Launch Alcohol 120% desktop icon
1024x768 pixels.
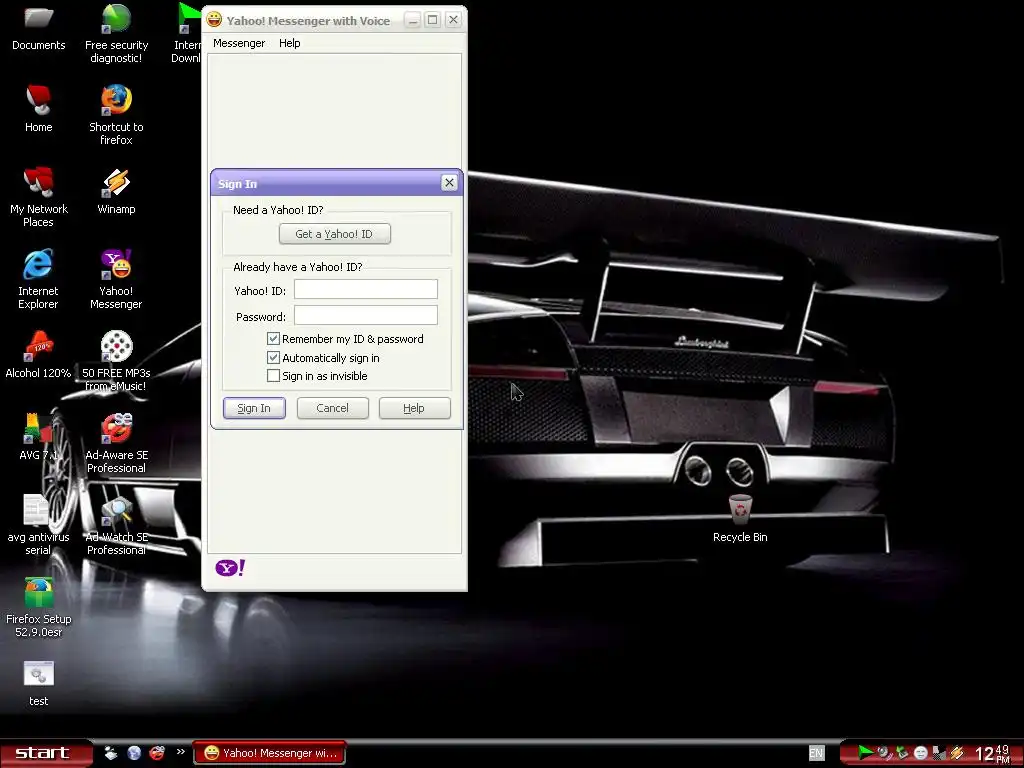(39, 355)
